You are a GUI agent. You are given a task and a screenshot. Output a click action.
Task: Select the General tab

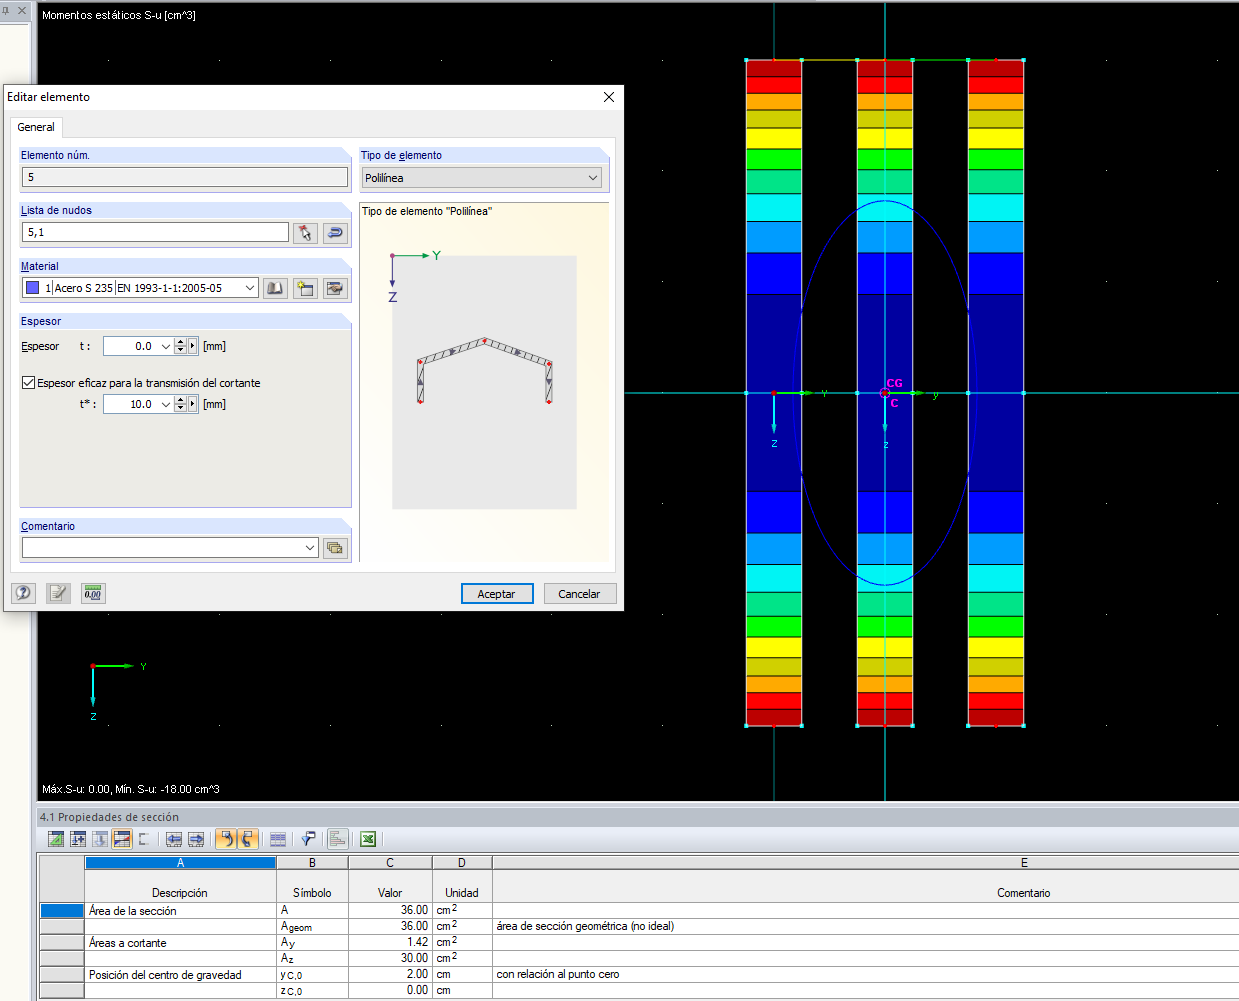click(x=36, y=127)
